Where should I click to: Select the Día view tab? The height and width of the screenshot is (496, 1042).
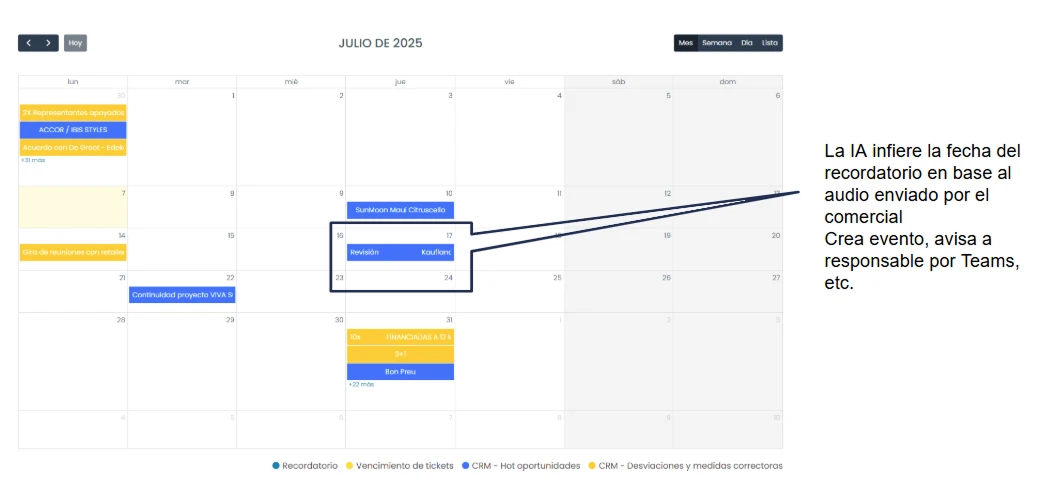pyautogui.click(x=747, y=43)
